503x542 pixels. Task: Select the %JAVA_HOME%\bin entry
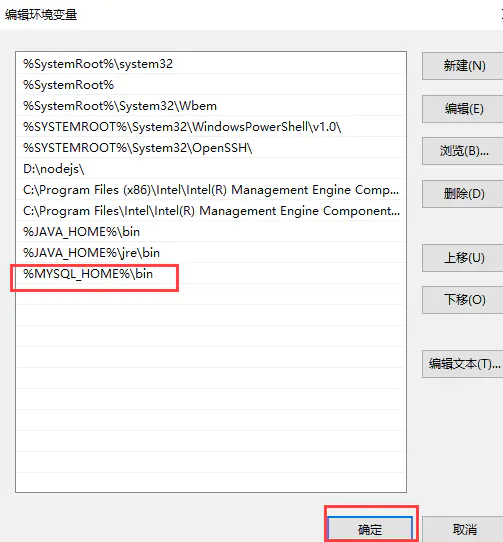(211, 232)
